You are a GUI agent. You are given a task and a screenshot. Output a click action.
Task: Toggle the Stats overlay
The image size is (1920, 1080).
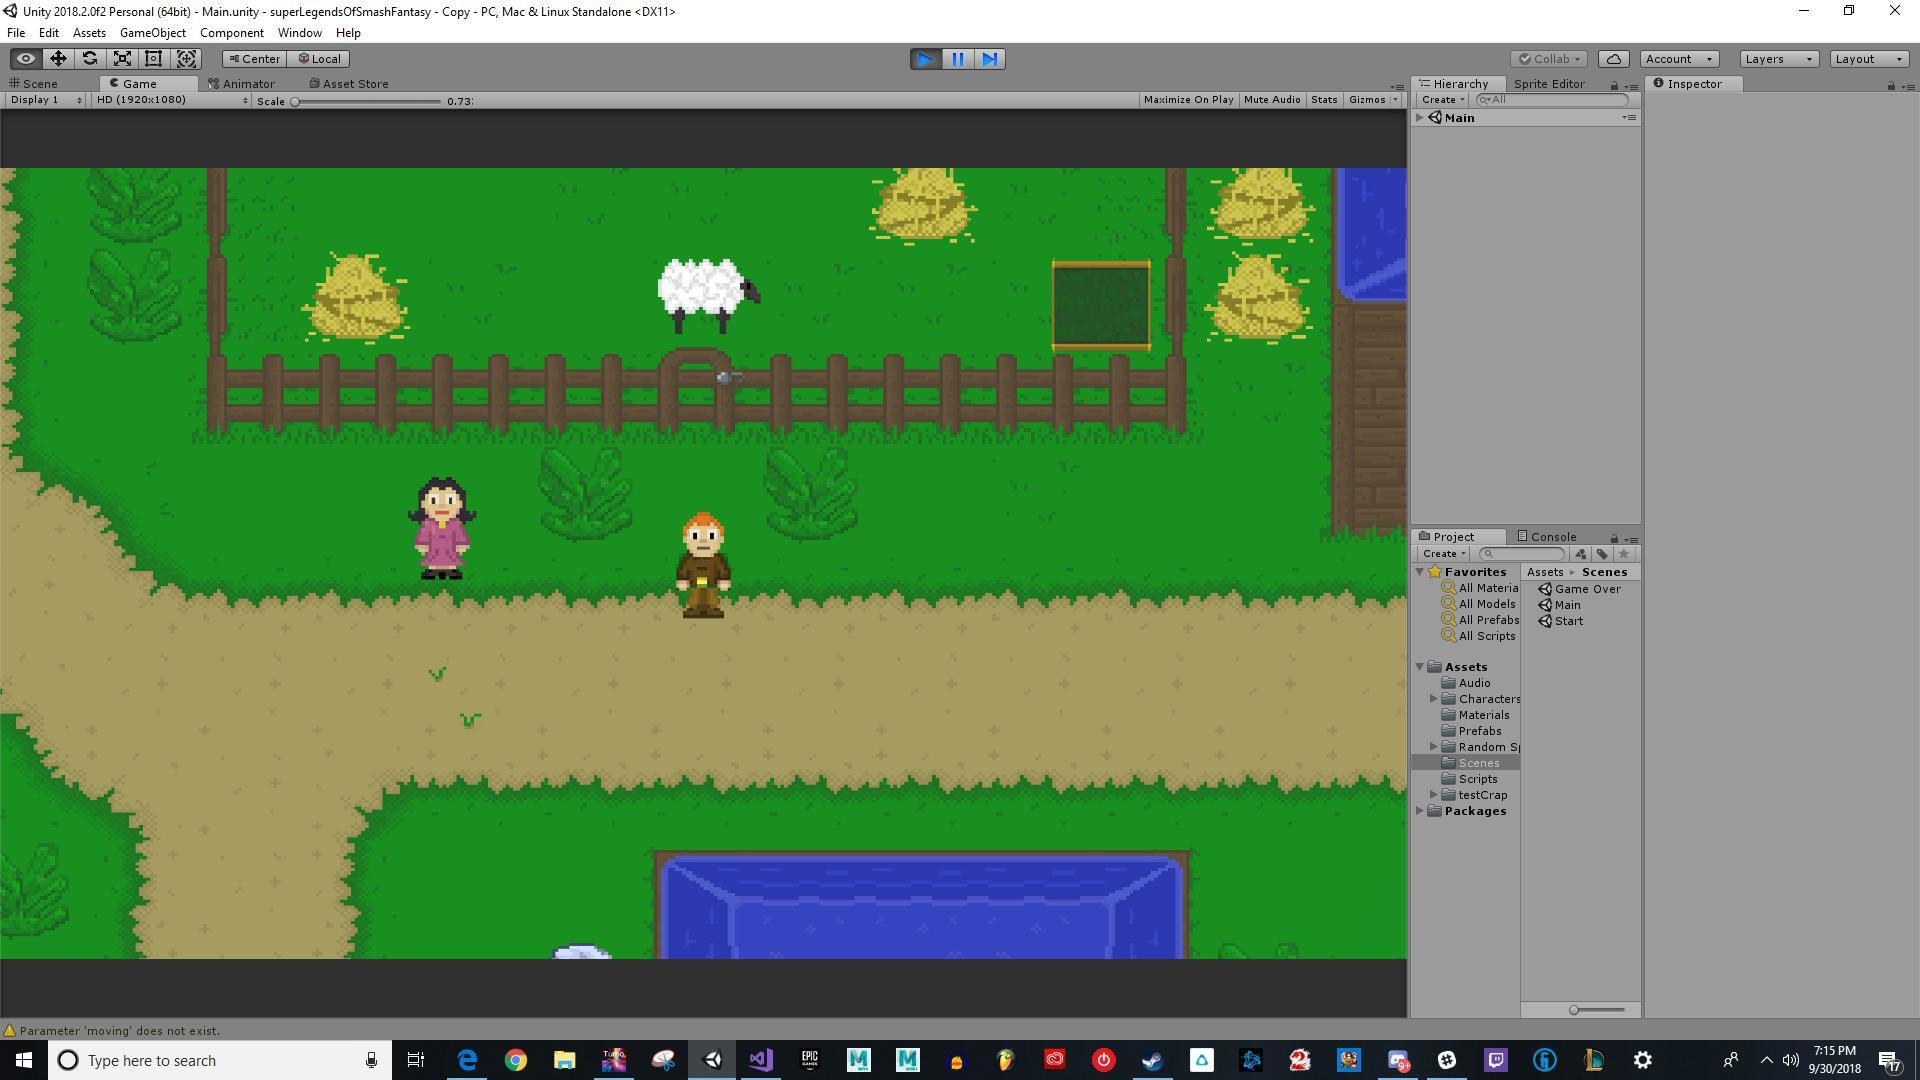[1324, 100]
